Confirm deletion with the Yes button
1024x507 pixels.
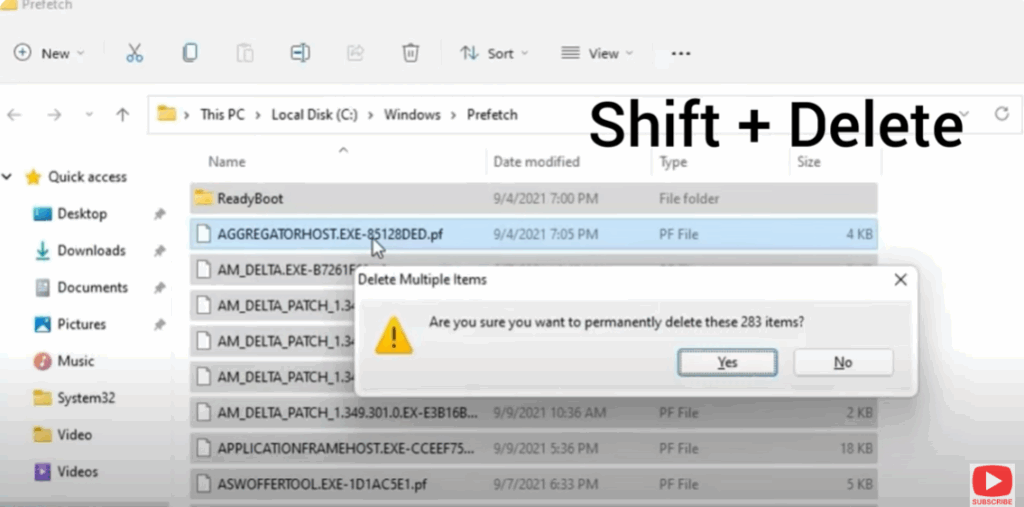tap(727, 362)
